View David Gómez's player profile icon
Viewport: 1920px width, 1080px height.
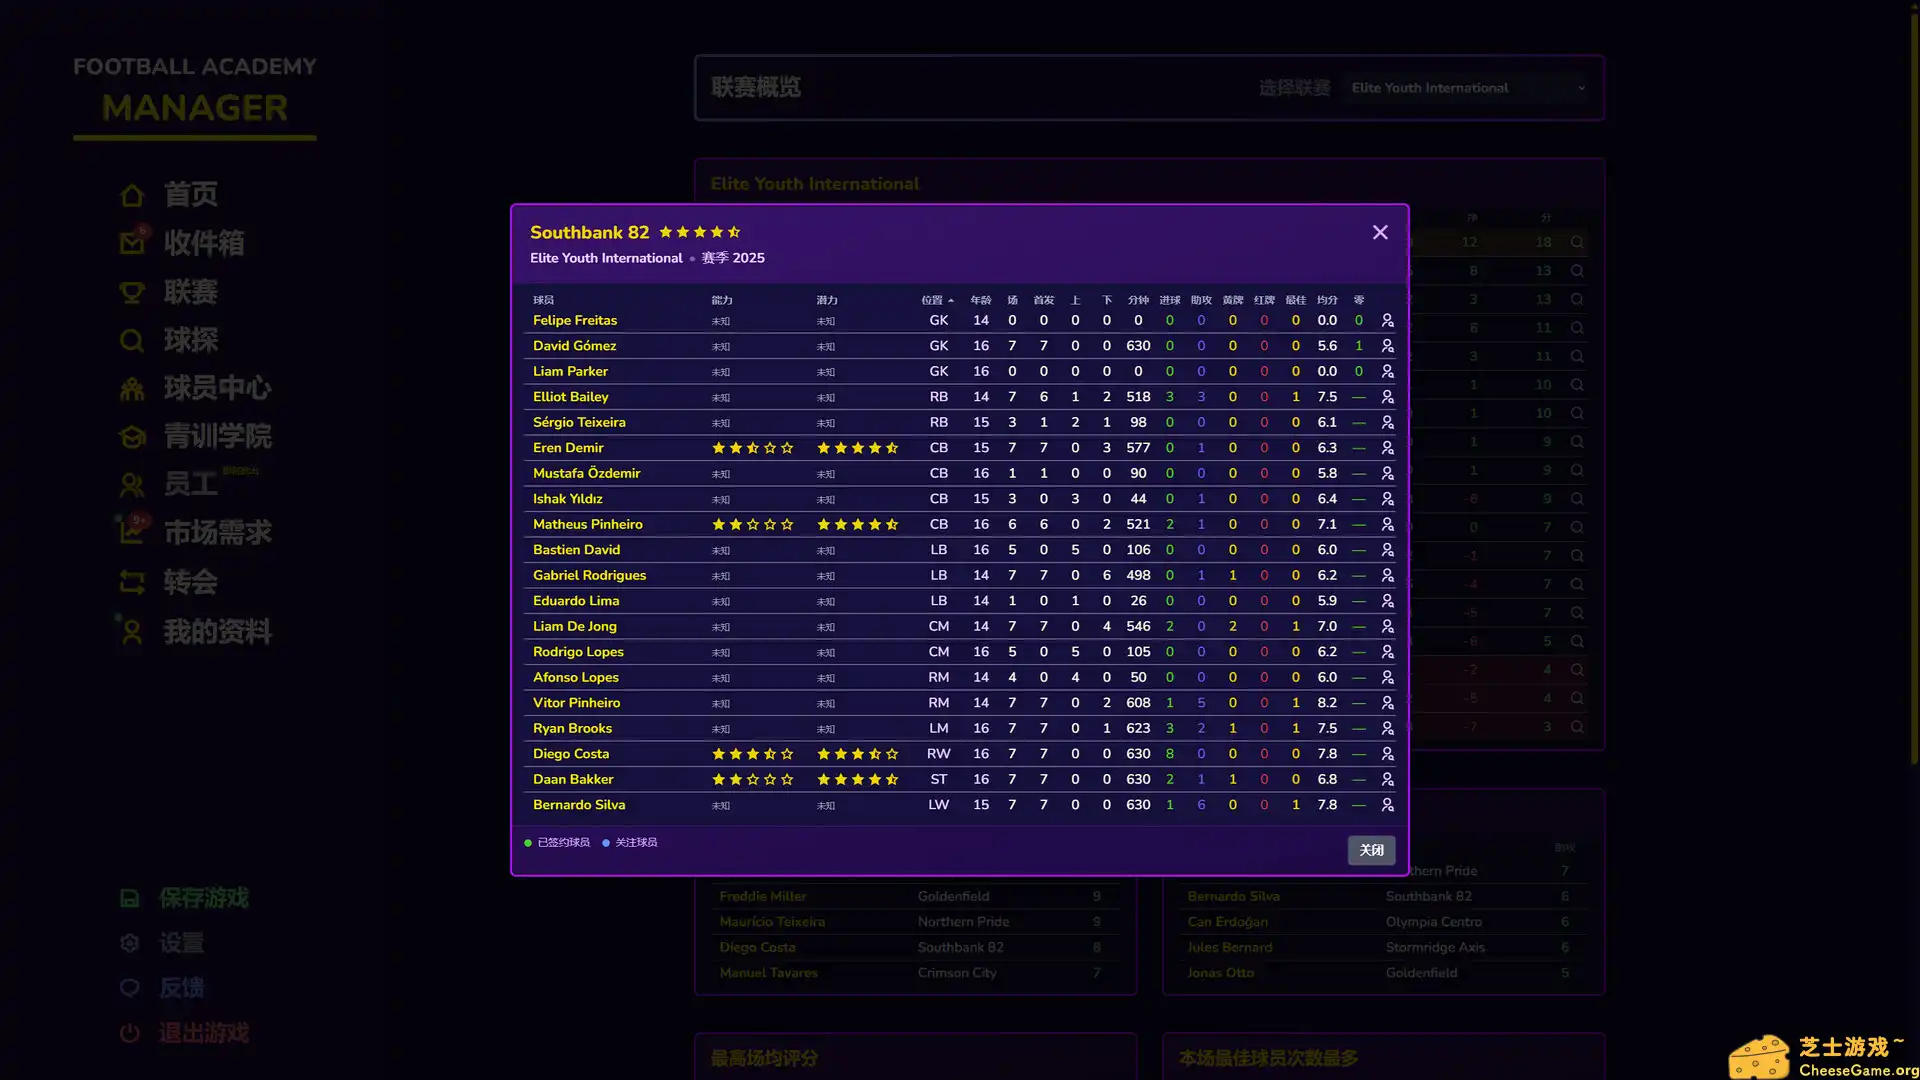(1388, 345)
